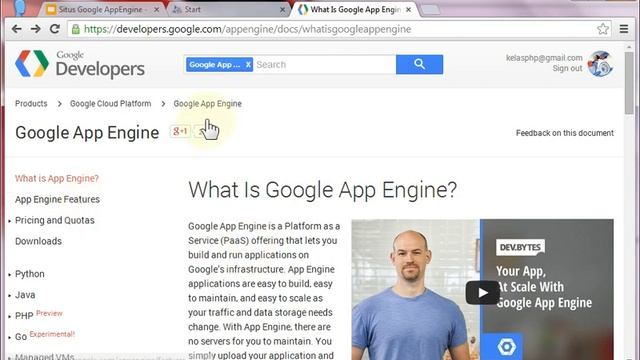Open the Downloads sidebar link
Viewport: 640px width, 360px height.
point(38,241)
